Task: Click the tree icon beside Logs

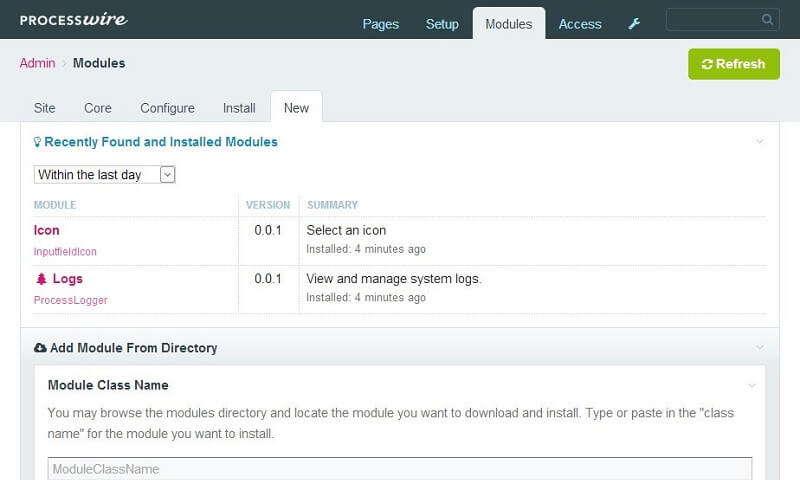Action: point(41,279)
